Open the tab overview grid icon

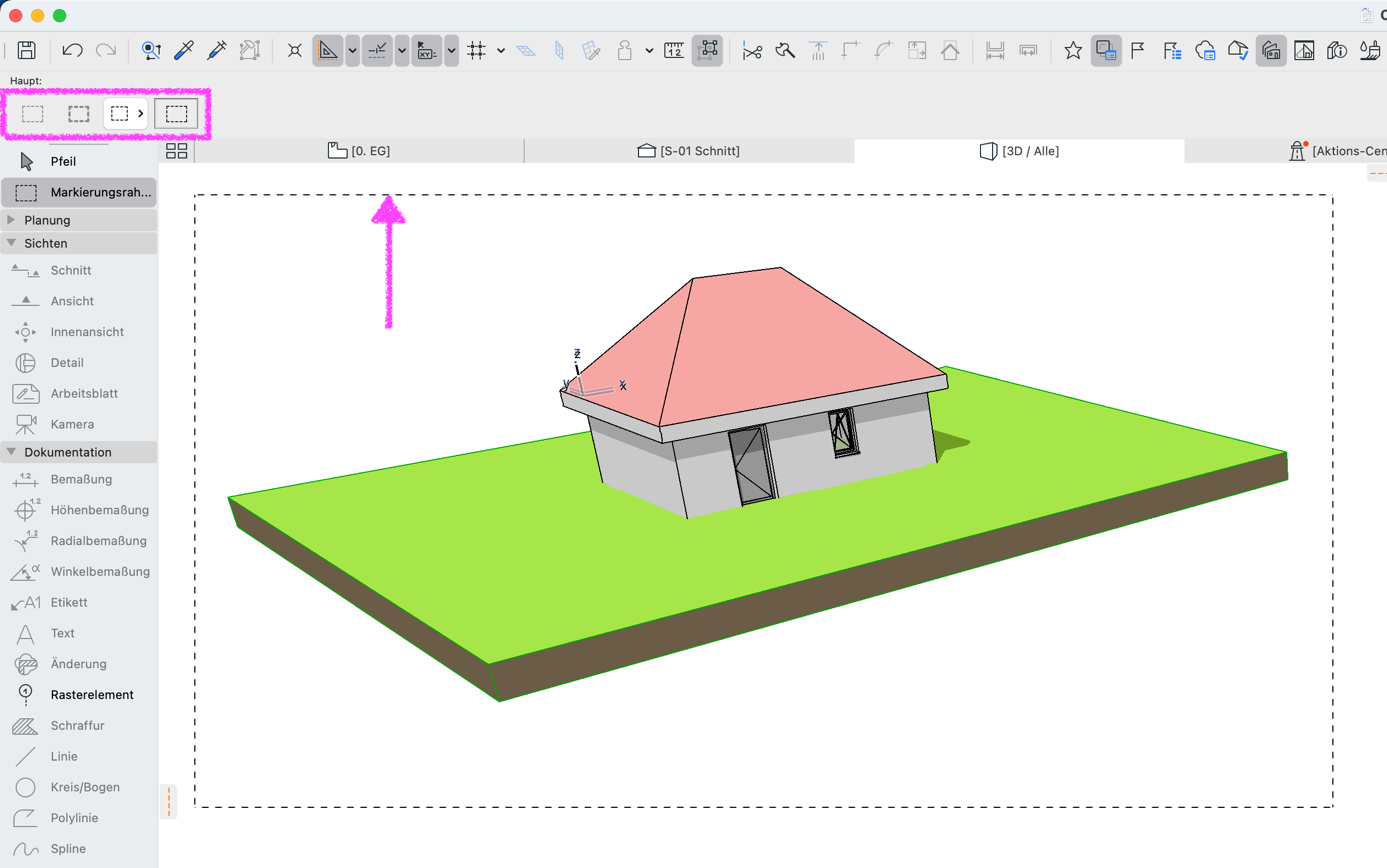[x=177, y=151]
